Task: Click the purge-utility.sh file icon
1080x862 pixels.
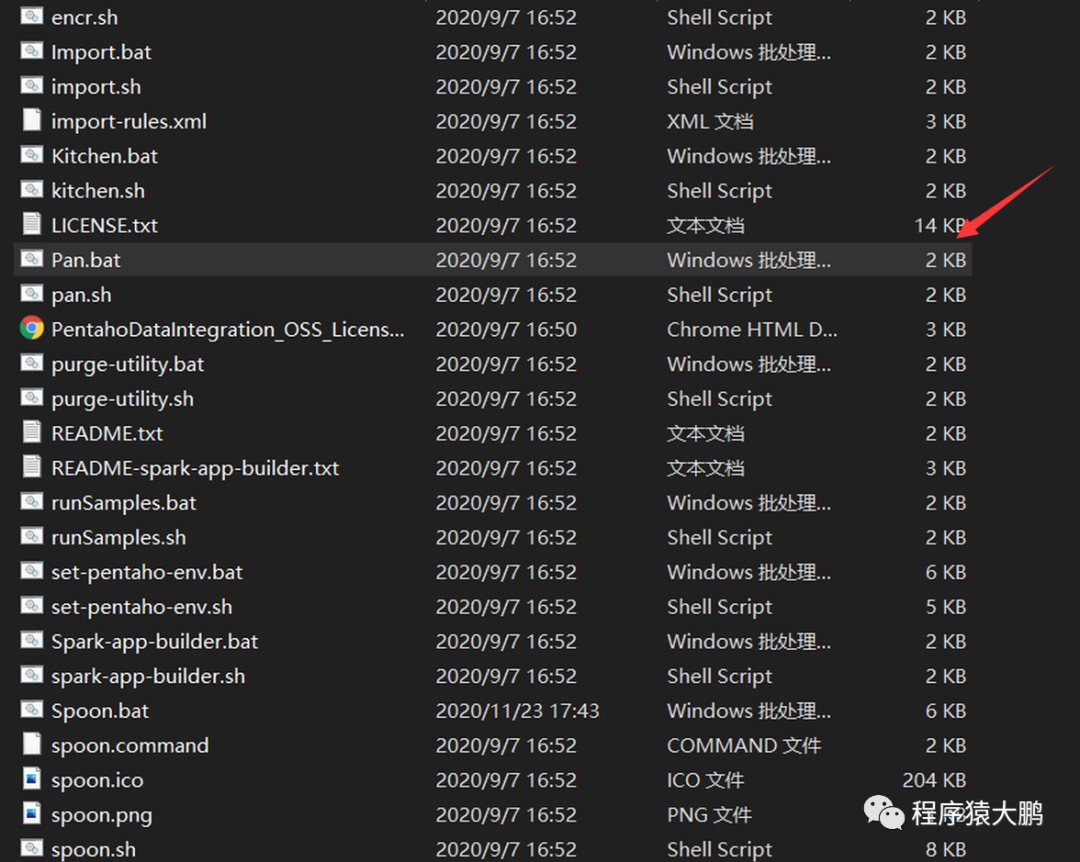Action: 32,398
